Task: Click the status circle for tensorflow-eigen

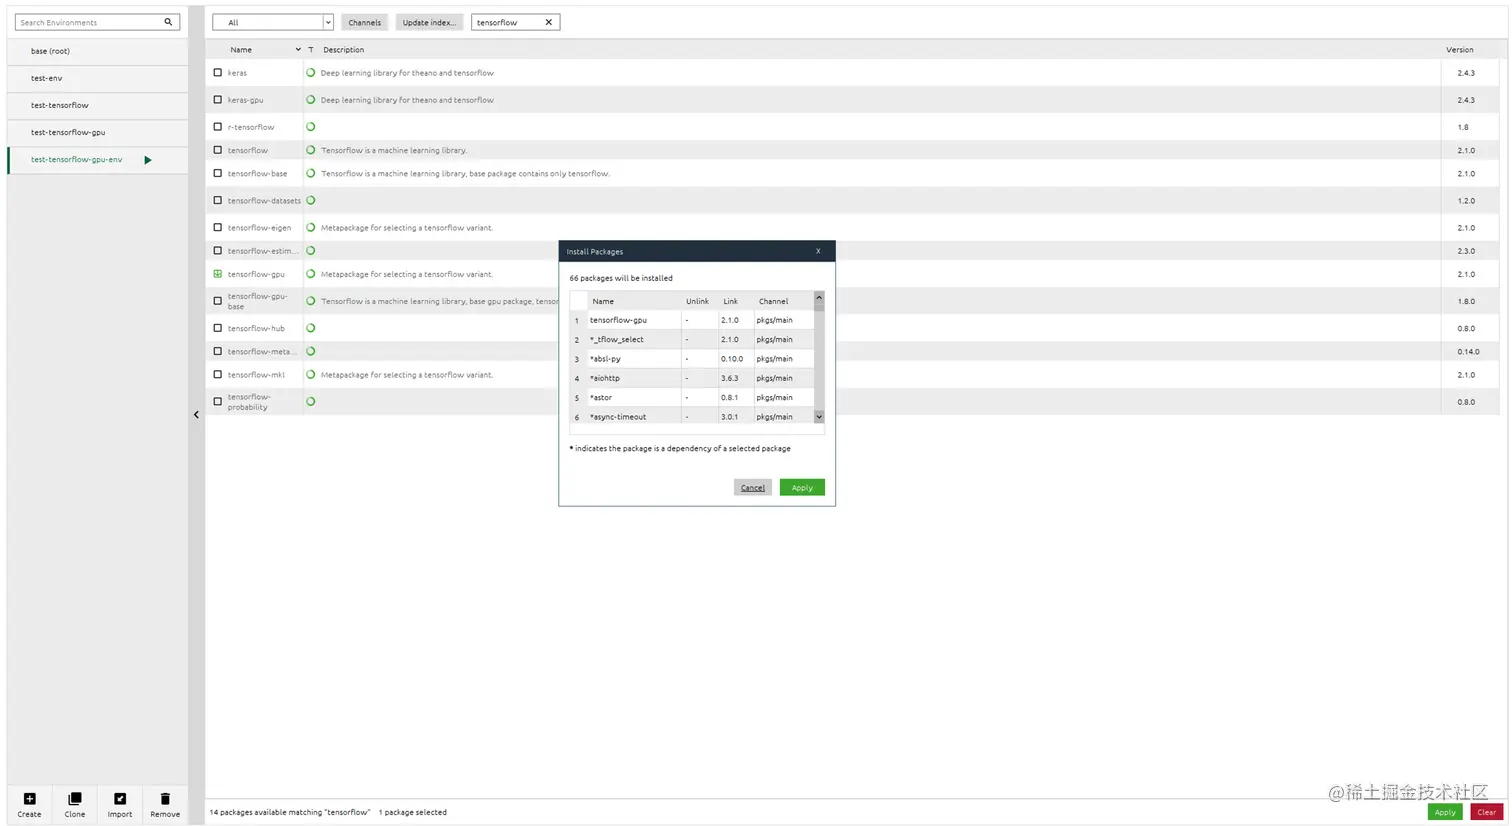Action: click(x=310, y=227)
